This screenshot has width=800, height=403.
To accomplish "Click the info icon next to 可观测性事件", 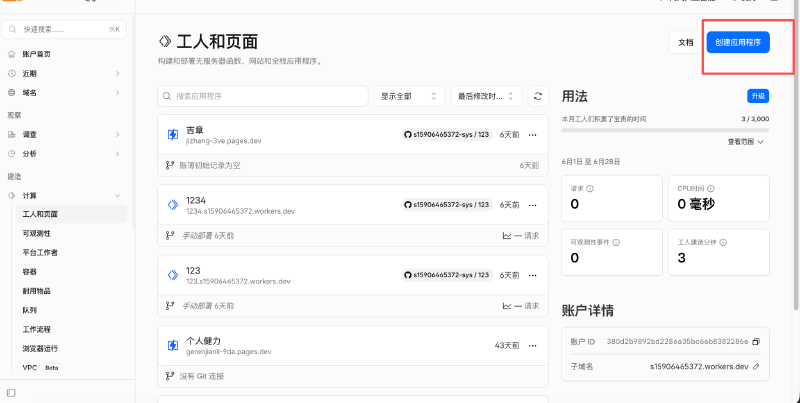I will (x=616, y=242).
